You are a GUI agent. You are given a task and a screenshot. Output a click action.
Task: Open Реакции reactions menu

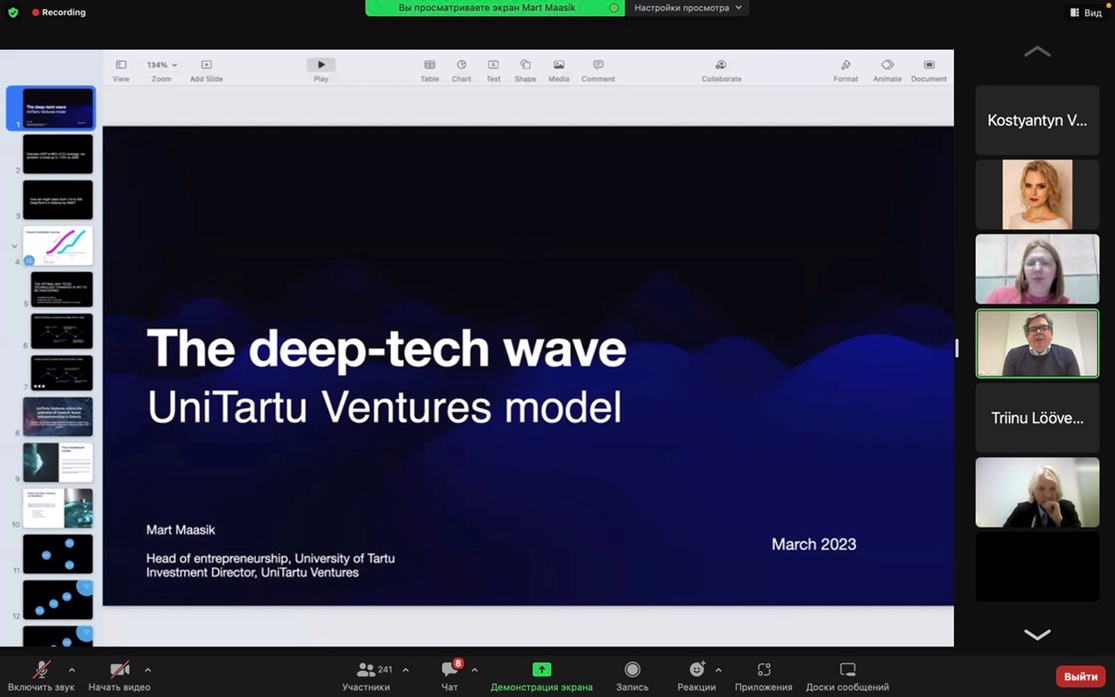(696, 676)
